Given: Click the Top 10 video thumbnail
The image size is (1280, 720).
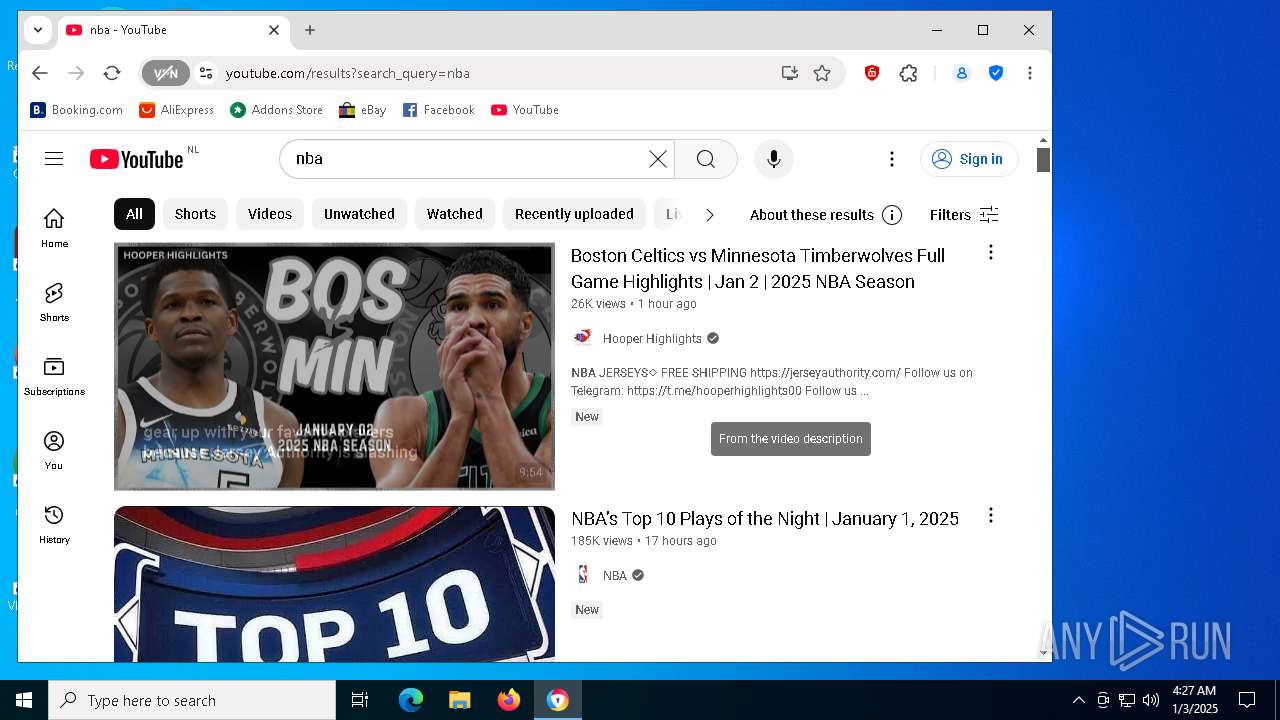Looking at the screenshot, I should (334, 584).
